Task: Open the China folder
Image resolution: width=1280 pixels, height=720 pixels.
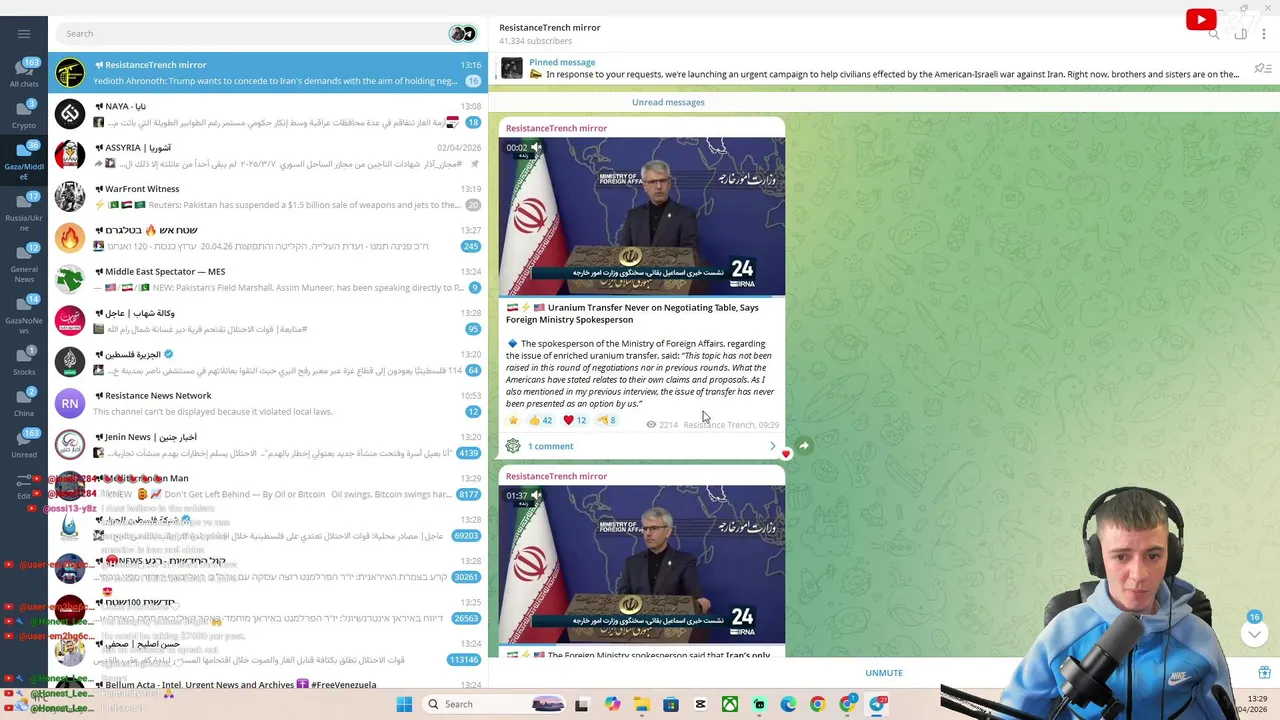Action: [24, 402]
